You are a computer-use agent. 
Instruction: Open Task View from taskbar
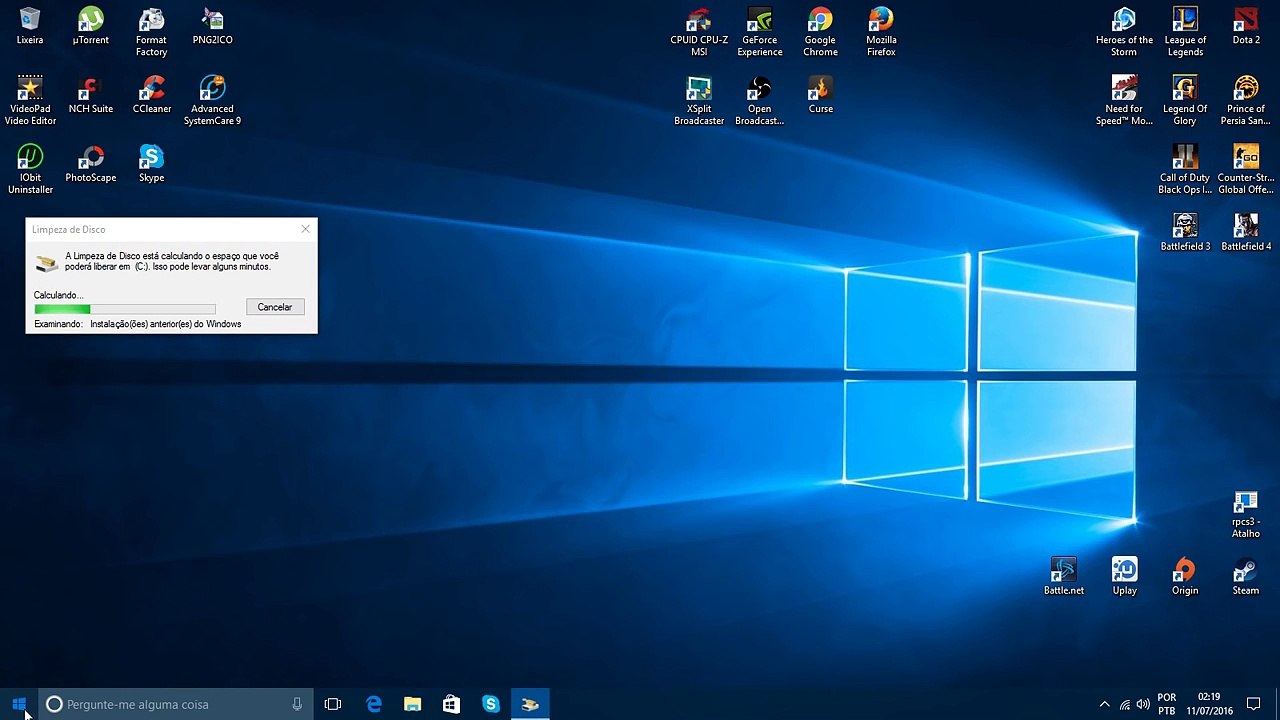[333, 704]
